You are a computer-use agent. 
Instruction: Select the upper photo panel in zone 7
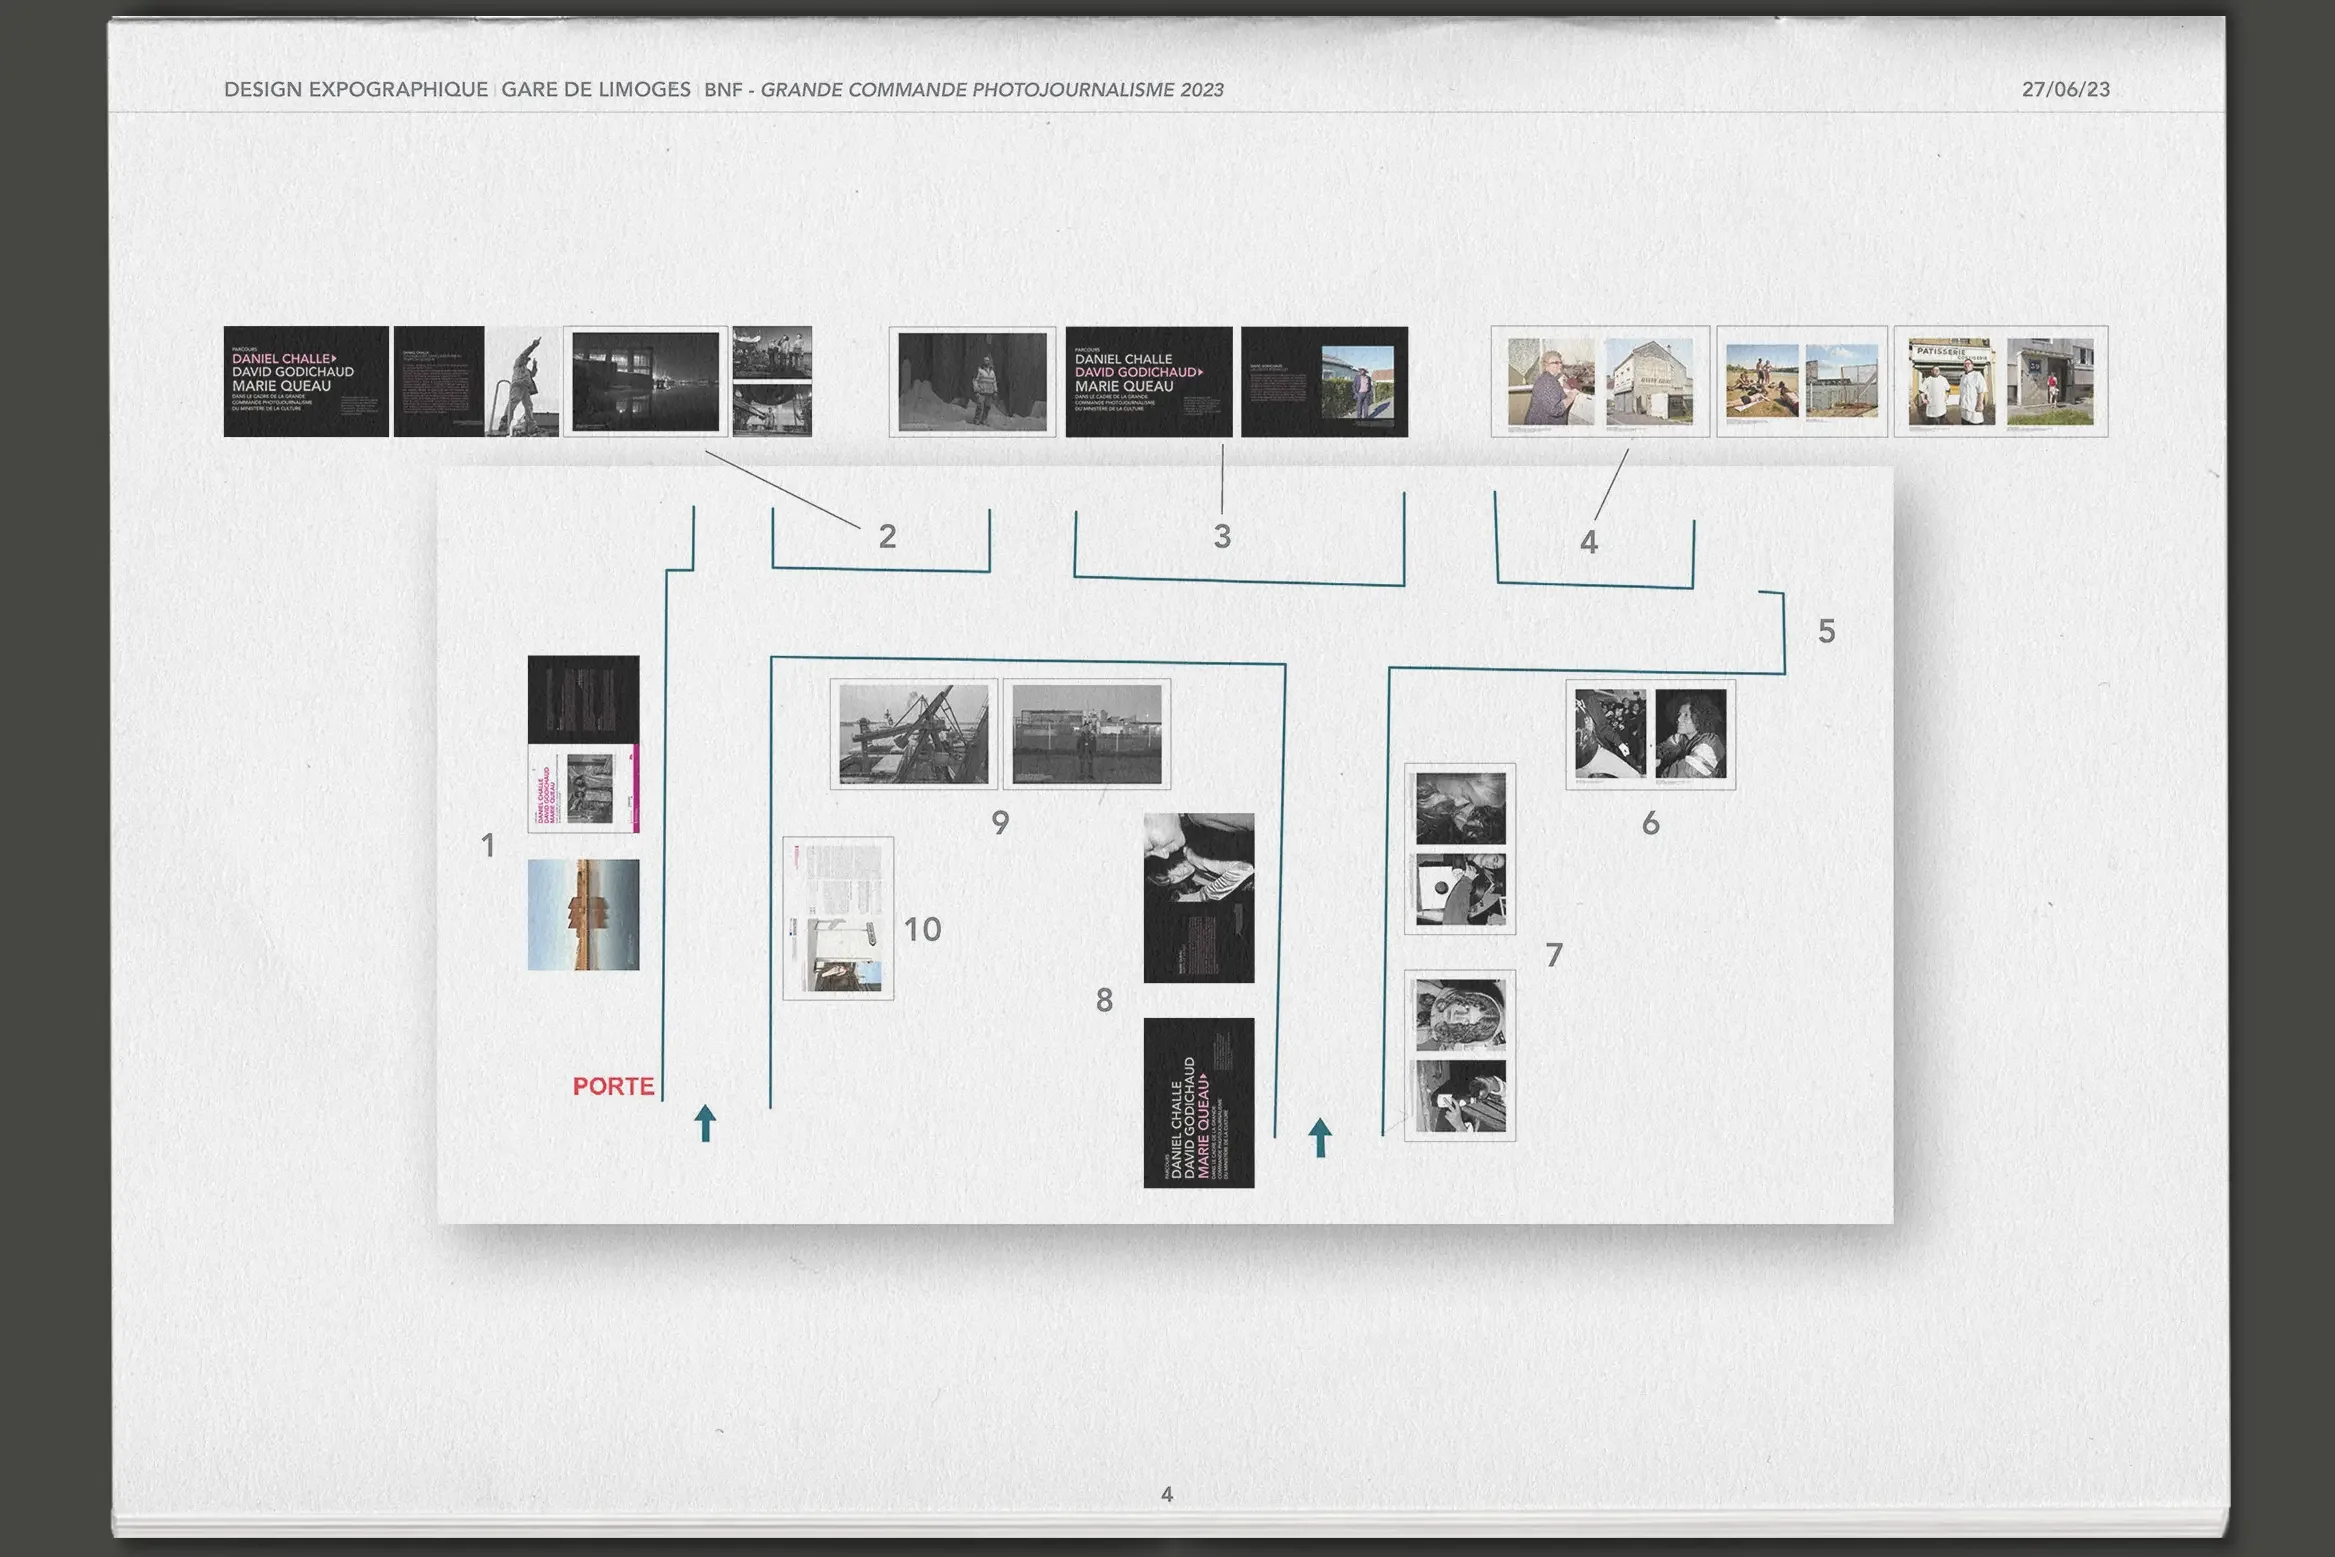tap(1460, 849)
